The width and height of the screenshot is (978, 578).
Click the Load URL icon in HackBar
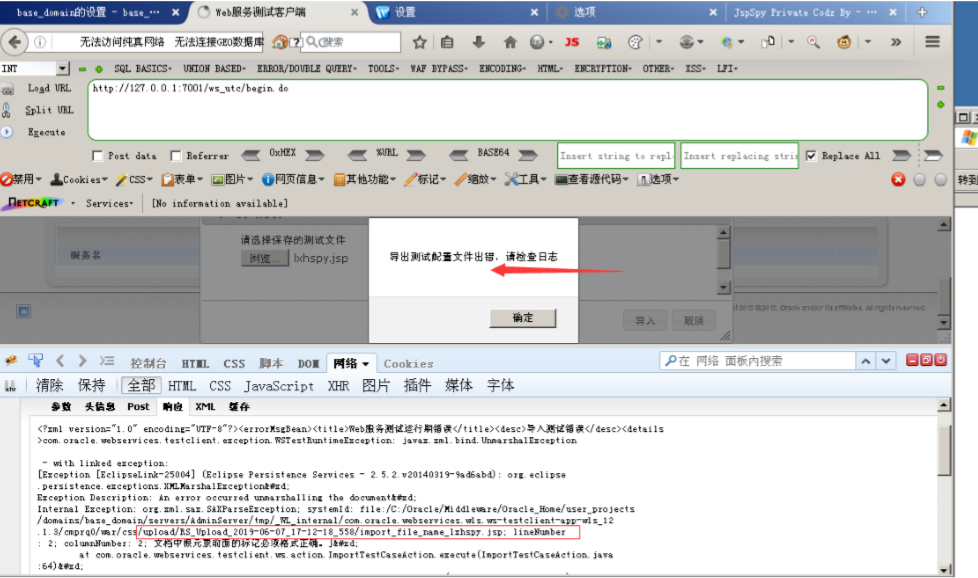click(8, 88)
